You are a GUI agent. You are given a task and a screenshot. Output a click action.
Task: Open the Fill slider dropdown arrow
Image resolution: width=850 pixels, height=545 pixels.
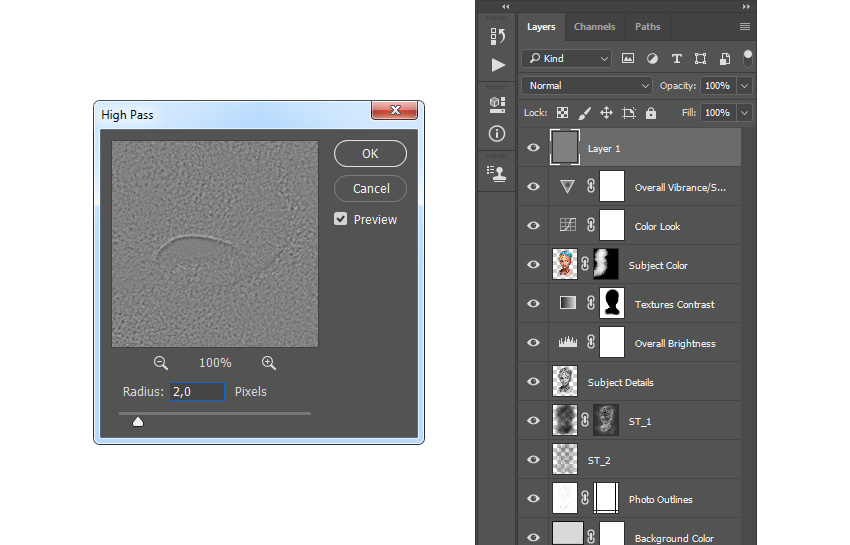tap(745, 113)
